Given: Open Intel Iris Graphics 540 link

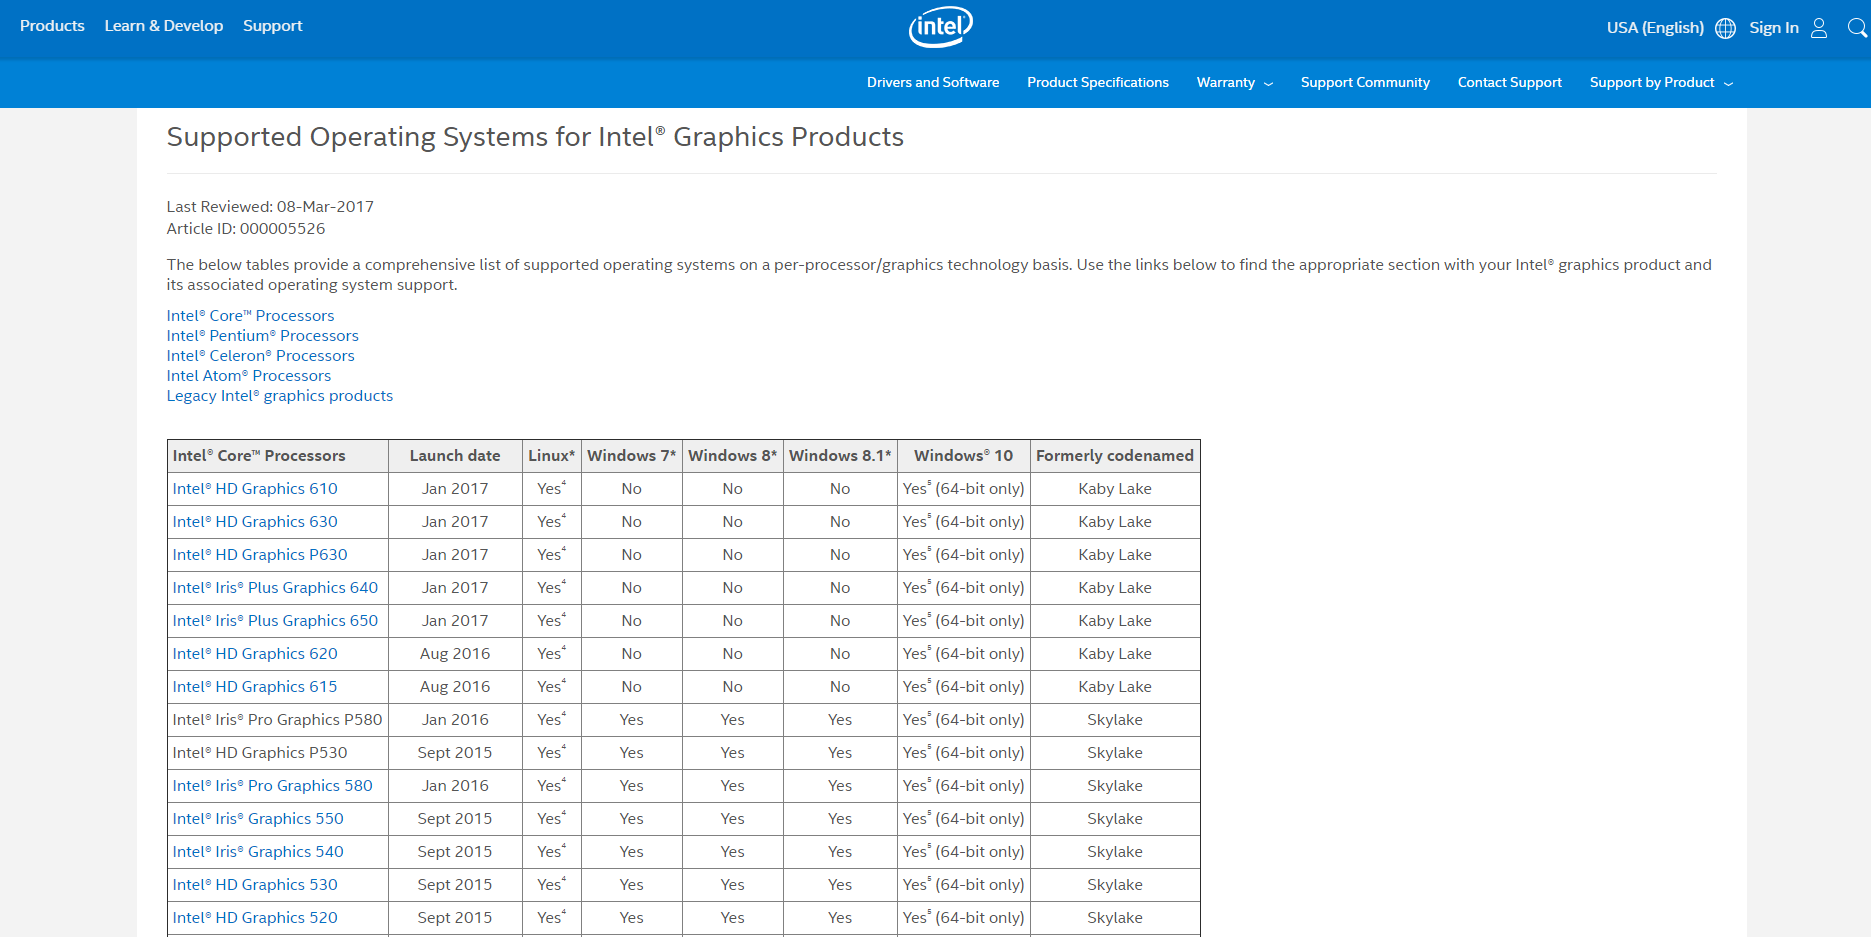Looking at the screenshot, I should 258,852.
